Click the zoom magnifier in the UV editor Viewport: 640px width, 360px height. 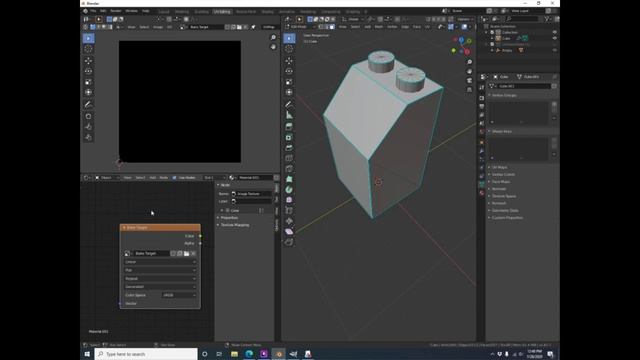coord(273,38)
